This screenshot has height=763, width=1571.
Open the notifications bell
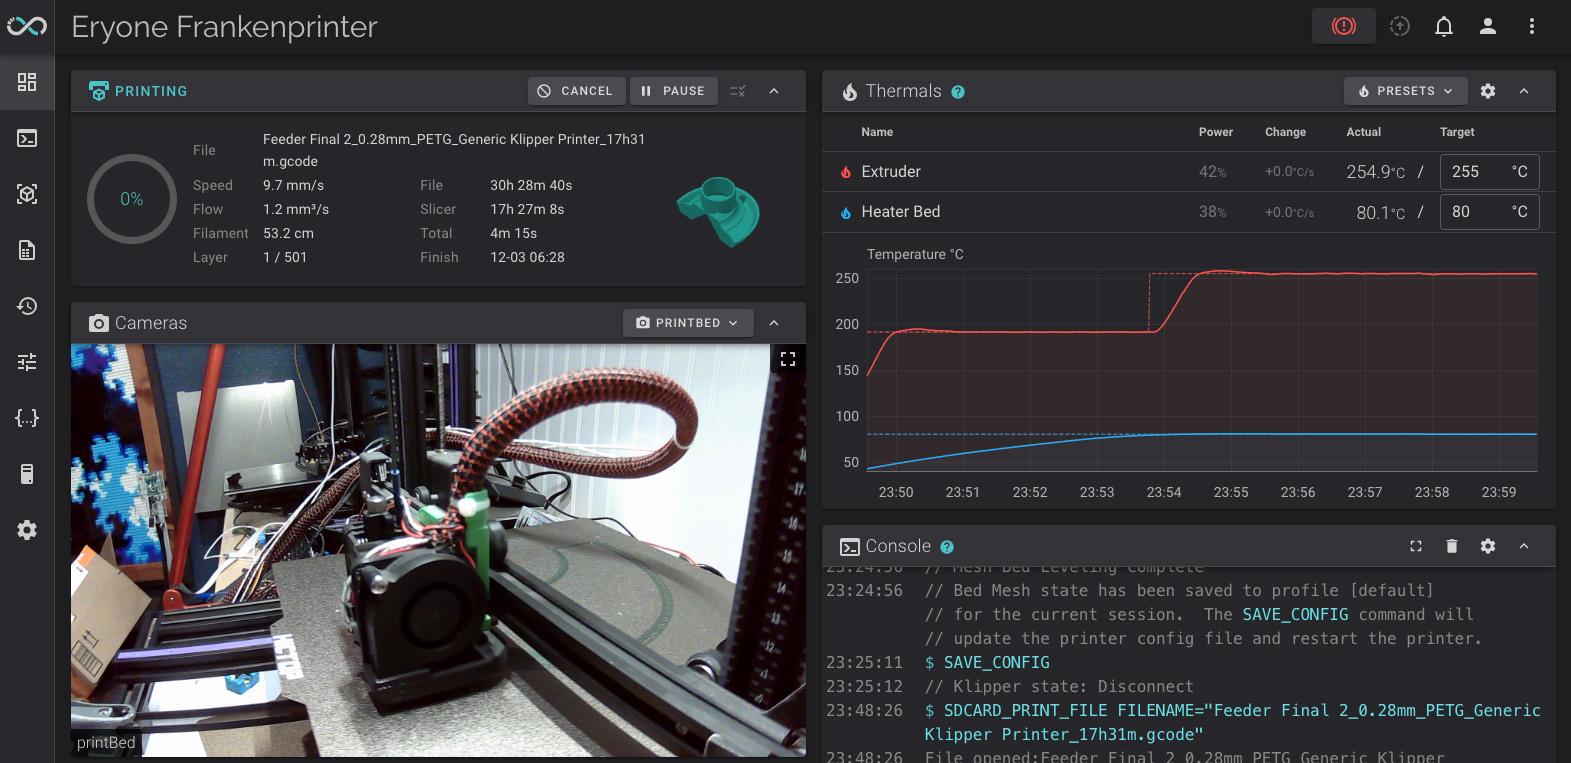[x=1443, y=27]
